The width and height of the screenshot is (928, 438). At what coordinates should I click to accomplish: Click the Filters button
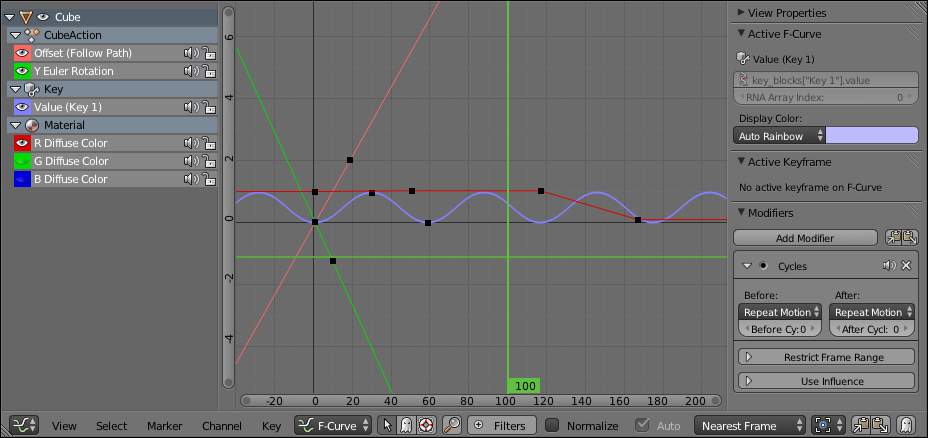coord(502,426)
